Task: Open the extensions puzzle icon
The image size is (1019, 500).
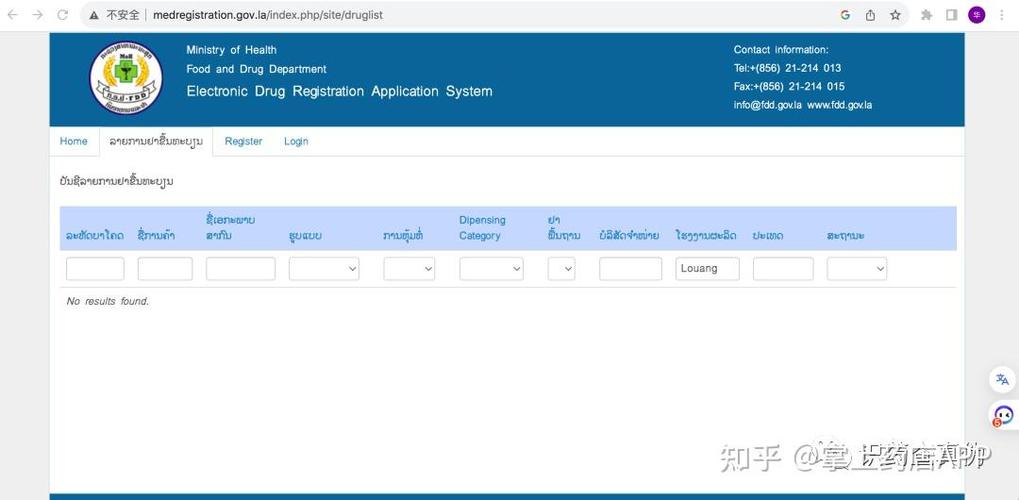Action: (x=926, y=15)
